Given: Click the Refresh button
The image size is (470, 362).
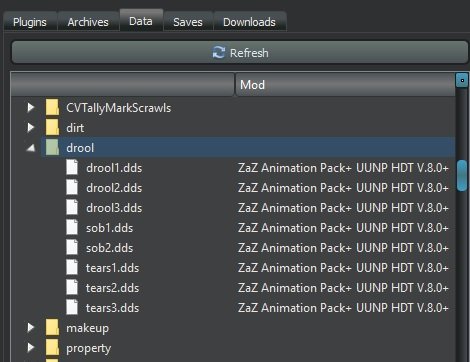Looking at the screenshot, I should [240, 52].
